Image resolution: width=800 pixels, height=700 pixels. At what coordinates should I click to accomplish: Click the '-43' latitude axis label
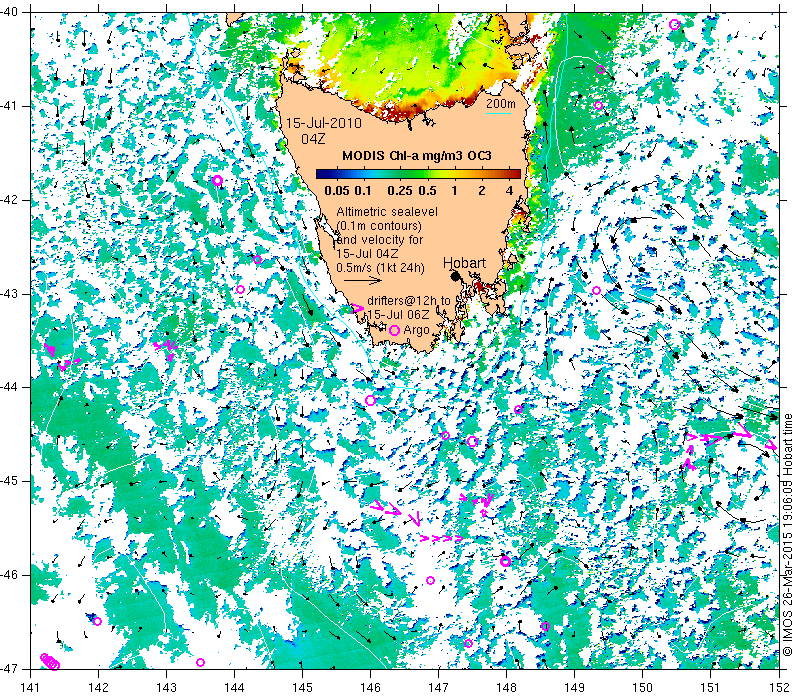point(10,294)
